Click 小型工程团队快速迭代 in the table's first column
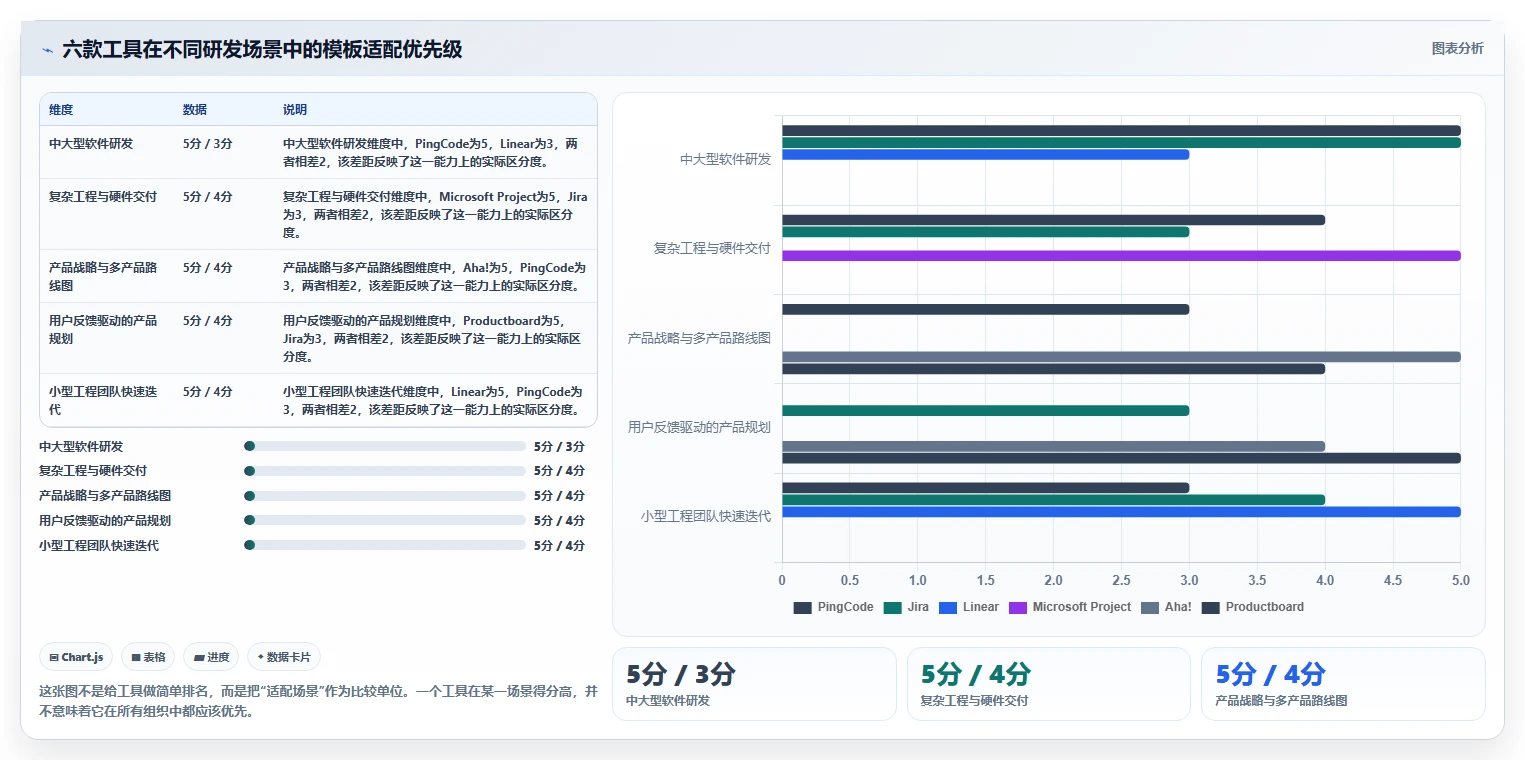The height and width of the screenshot is (760, 1525). [x=103, y=401]
